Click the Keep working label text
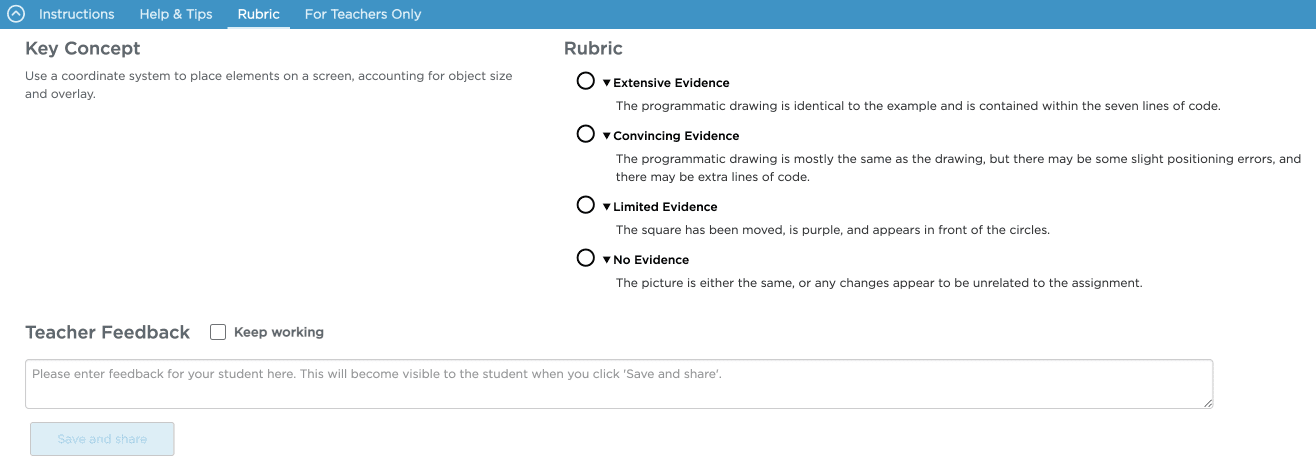1316x468 pixels. [x=279, y=332]
